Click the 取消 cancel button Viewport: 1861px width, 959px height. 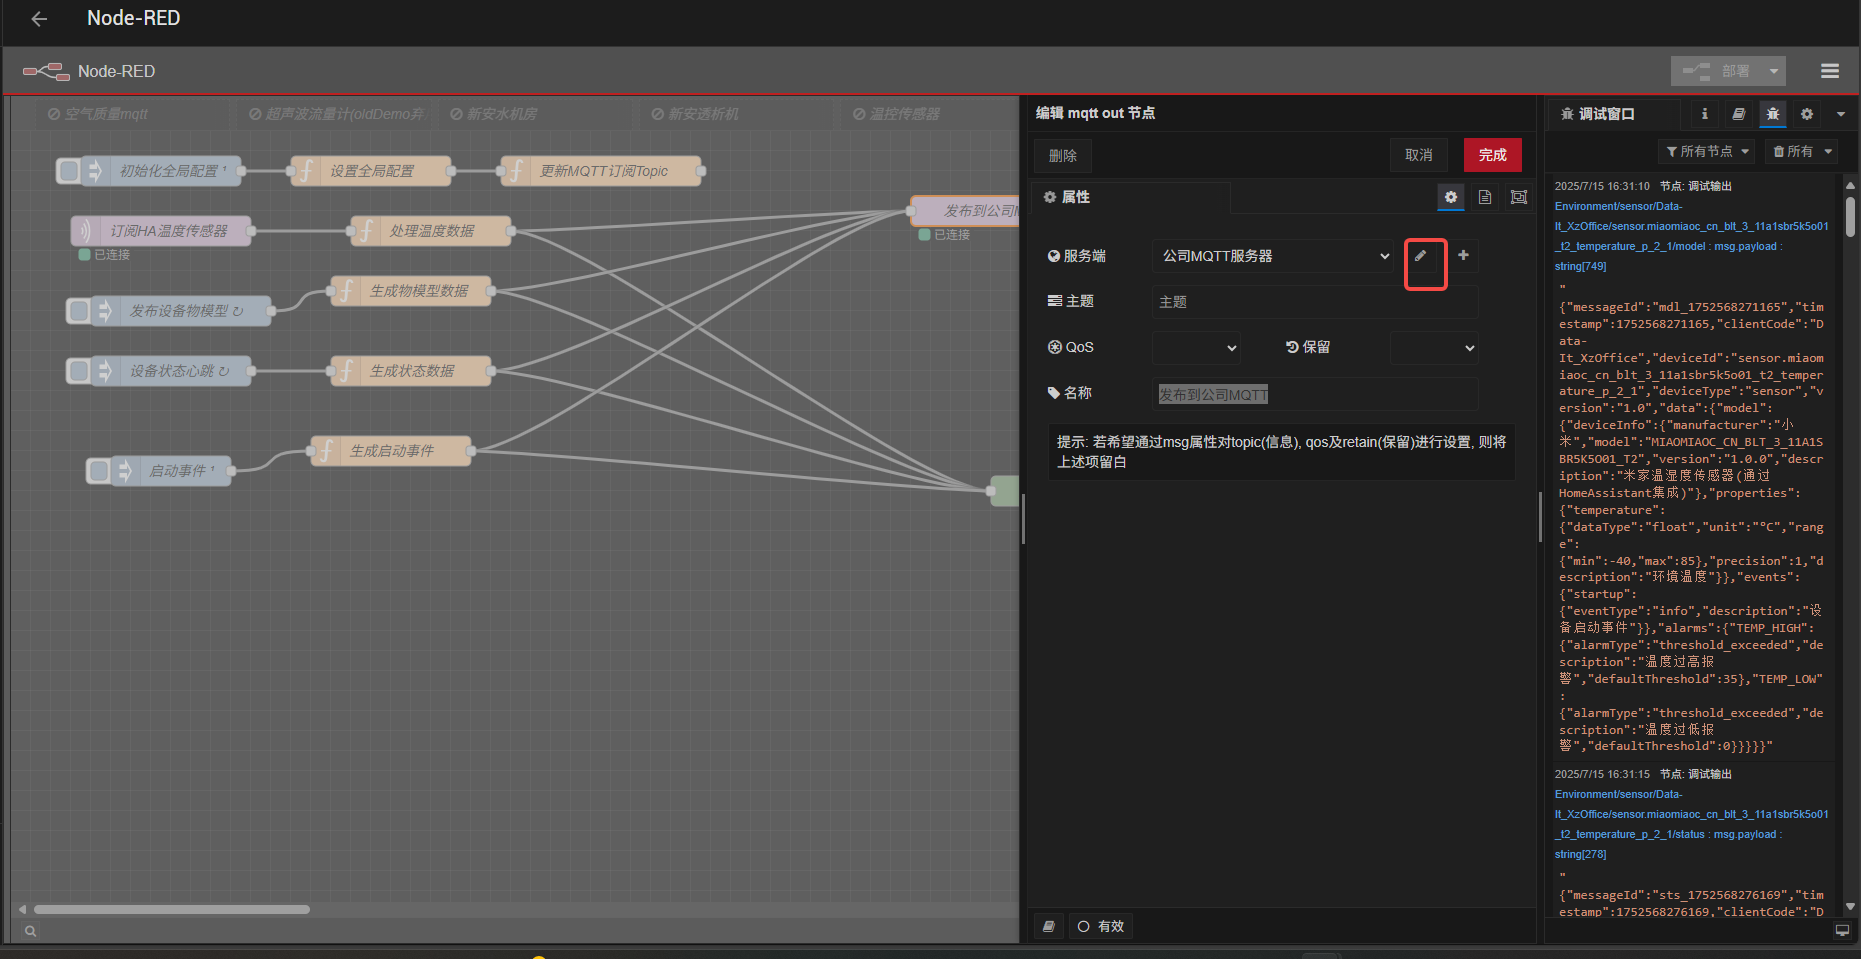coord(1418,155)
